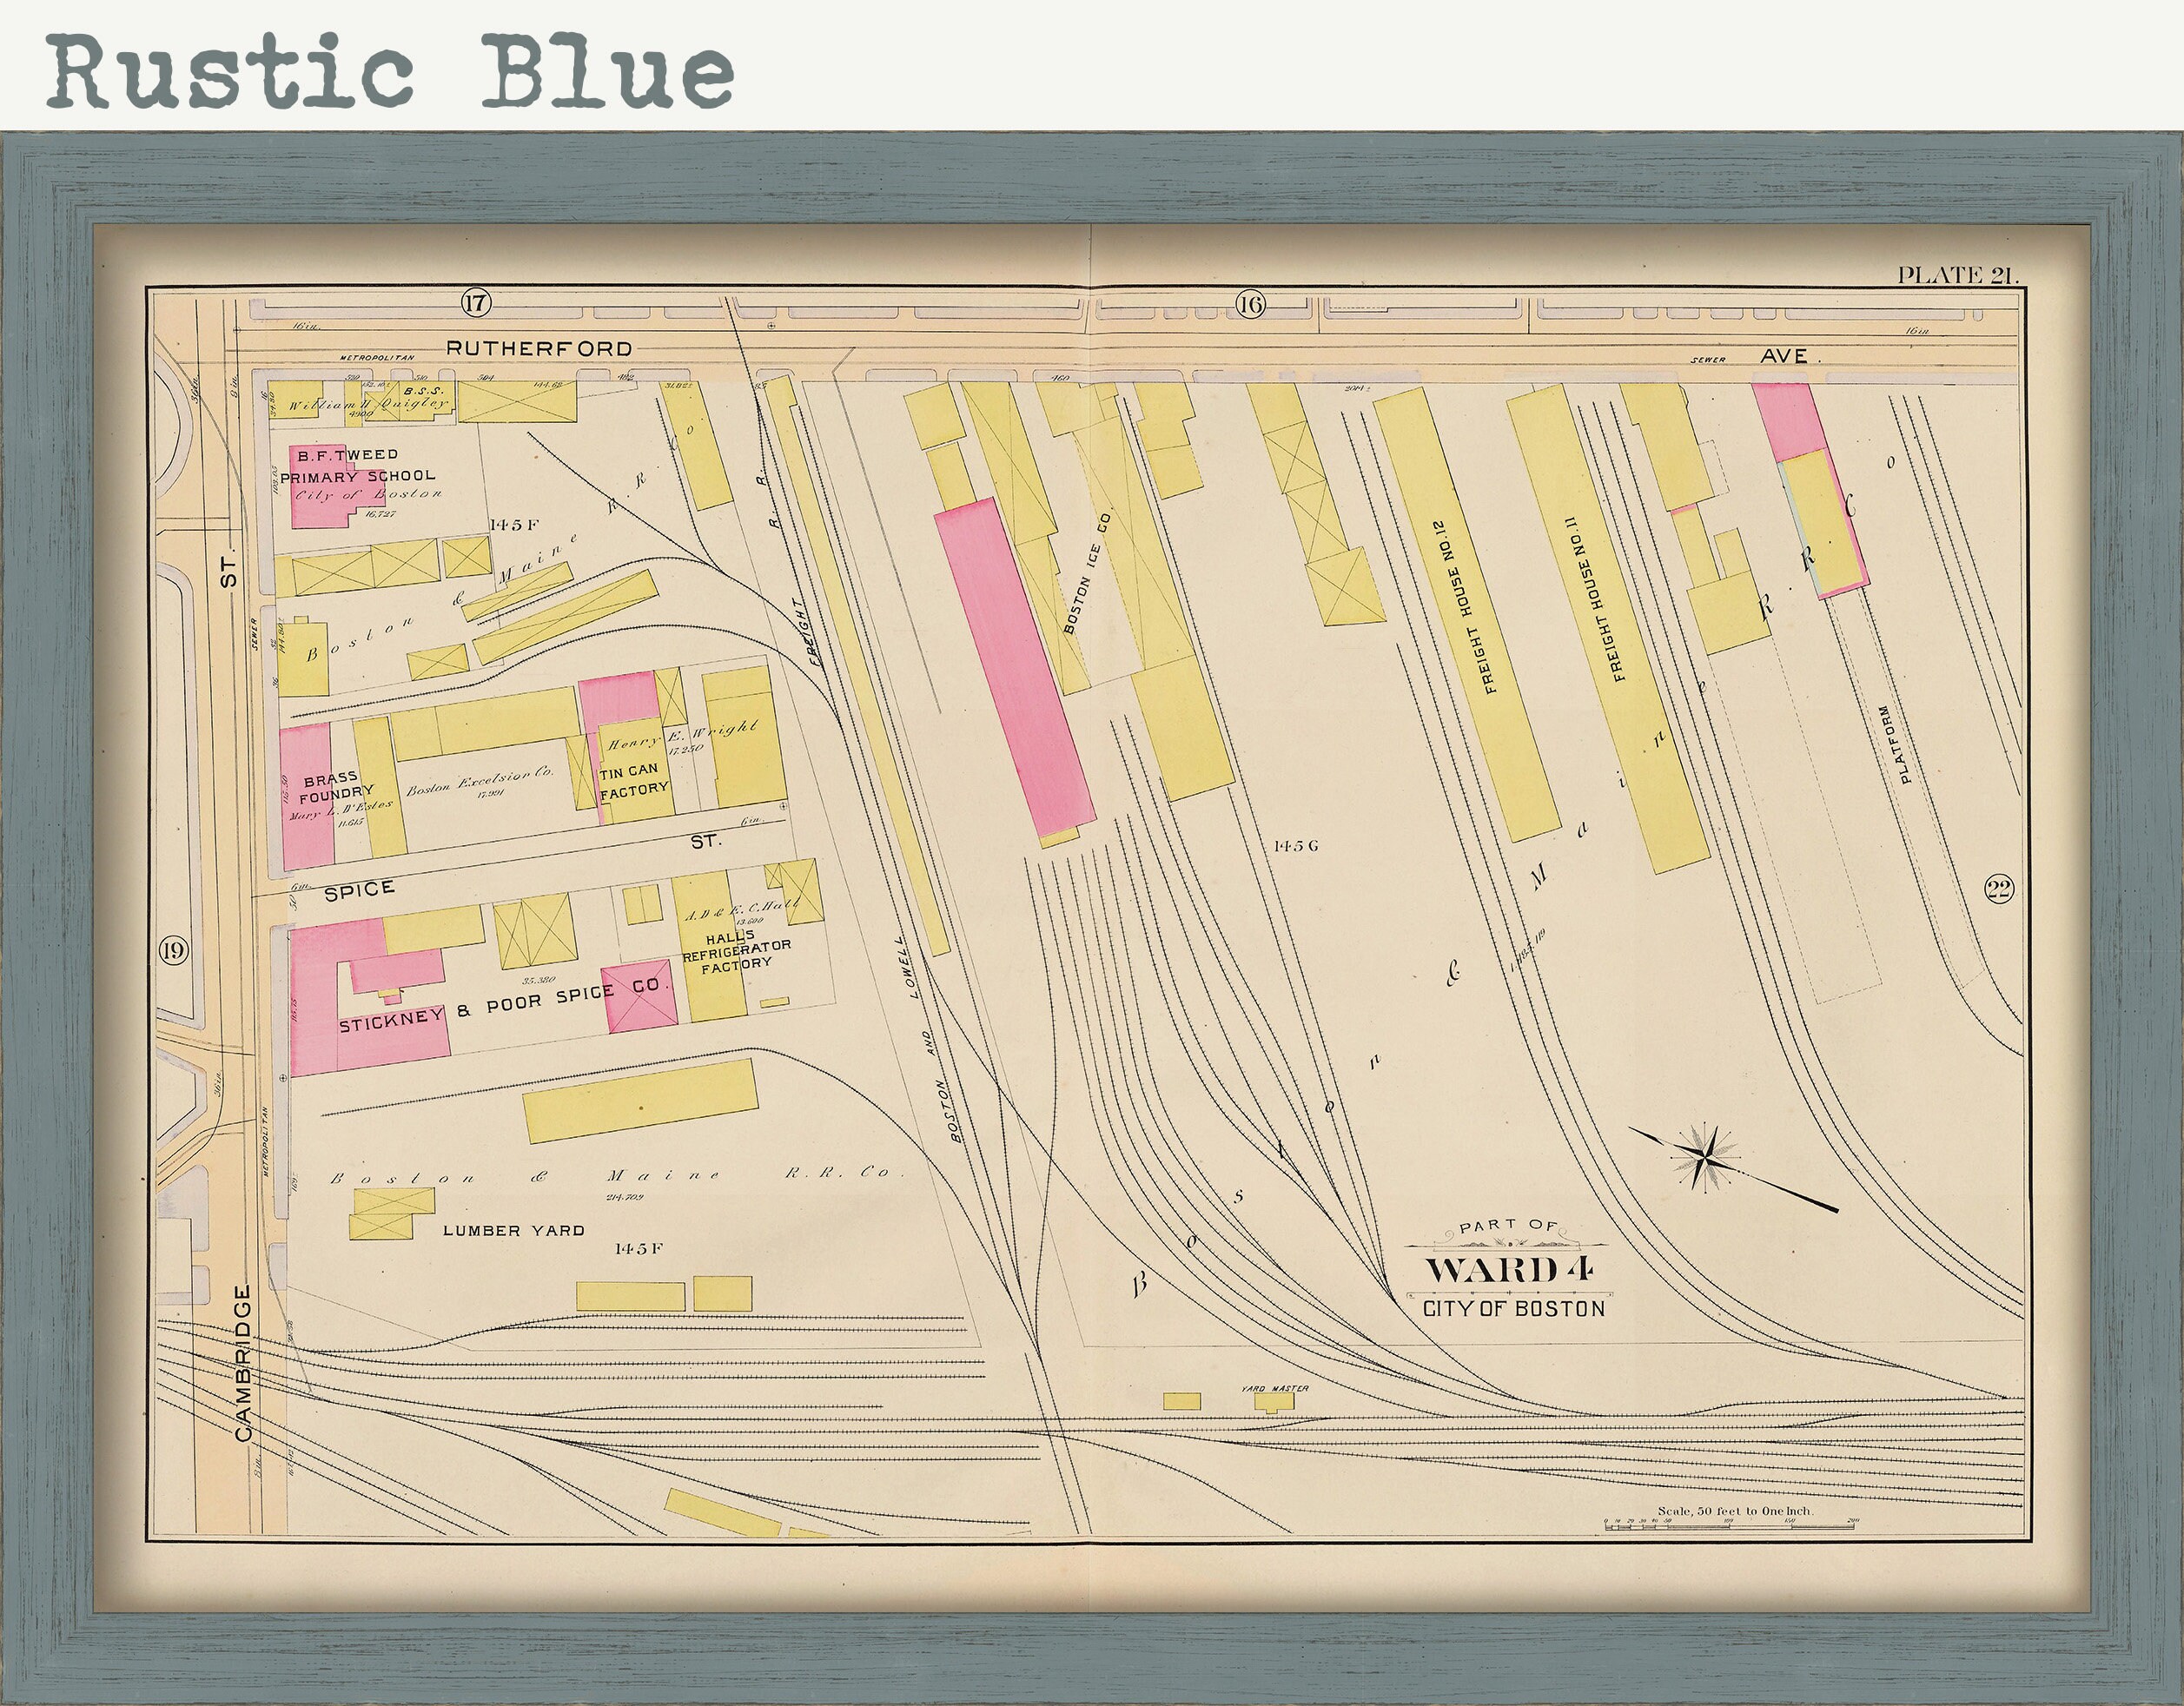Click the 'YARD MASTER' label
Screen dimensions: 2184x1706
(x=1274, y=1389)
